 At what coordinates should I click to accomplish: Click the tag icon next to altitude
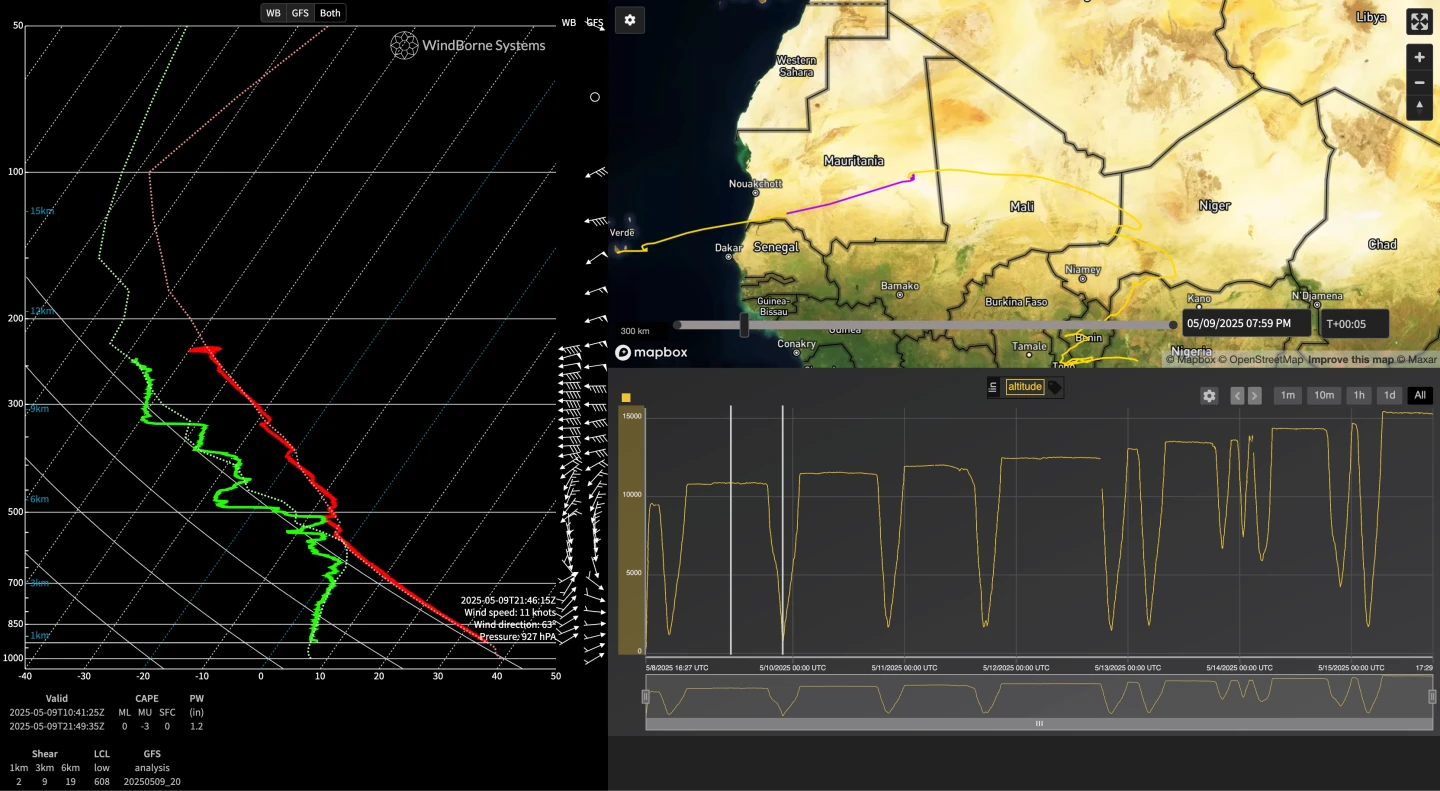[1055, 388]
